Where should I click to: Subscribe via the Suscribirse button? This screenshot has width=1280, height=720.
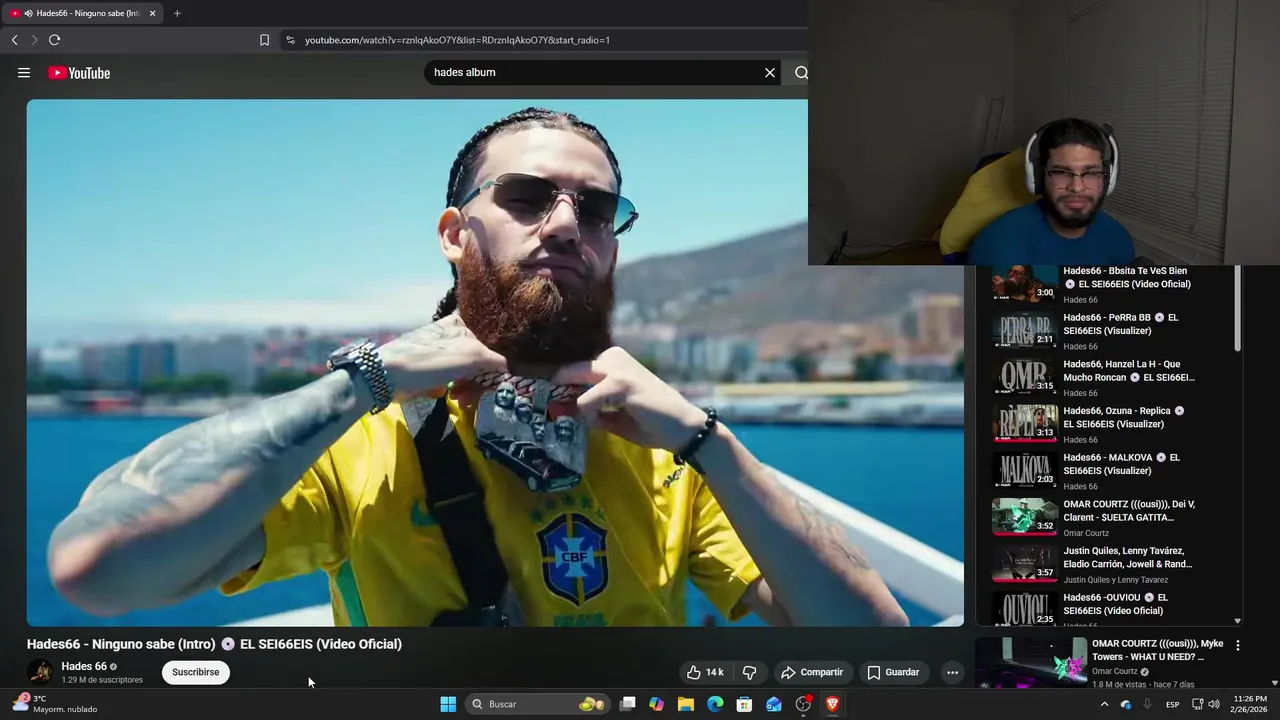click(196, 672)
